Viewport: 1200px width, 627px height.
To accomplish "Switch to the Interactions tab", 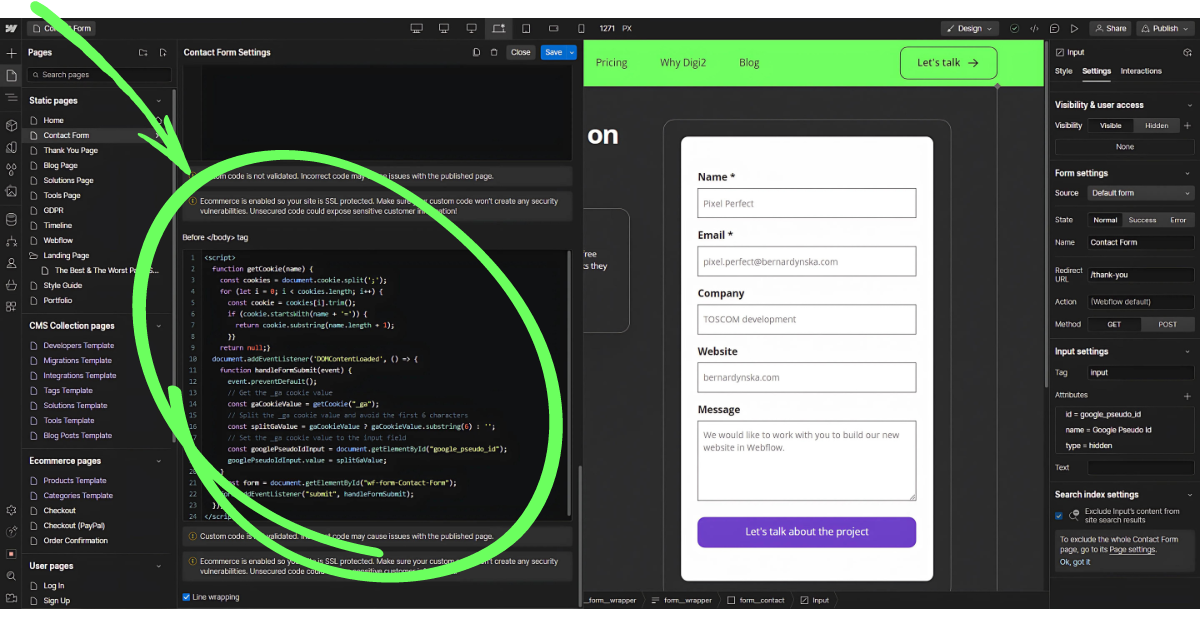I will point(1141,71).
